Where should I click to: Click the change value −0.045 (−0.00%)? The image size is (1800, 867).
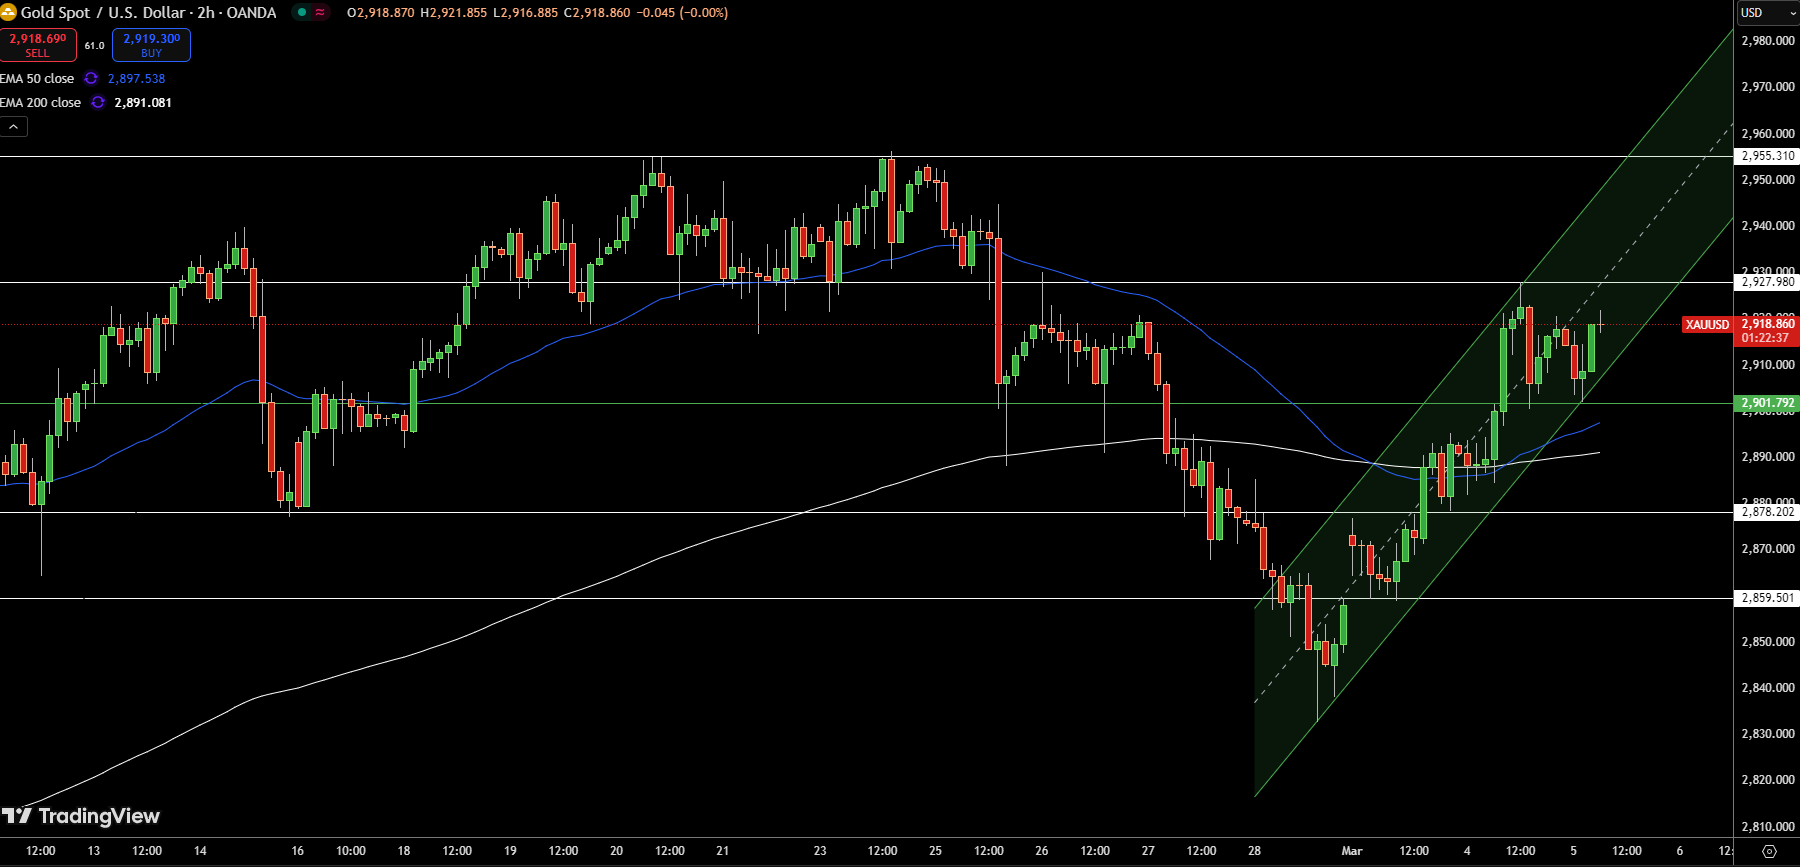pyautogui.click(x=682, y=13)
